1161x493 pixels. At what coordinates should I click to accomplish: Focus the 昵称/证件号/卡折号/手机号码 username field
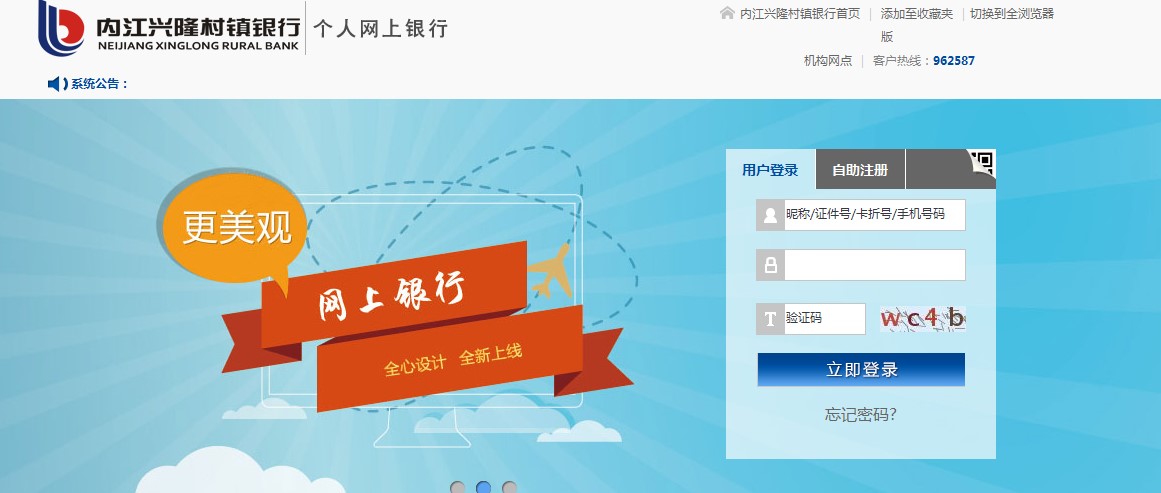pyautogui.click(x=875, y=215)
